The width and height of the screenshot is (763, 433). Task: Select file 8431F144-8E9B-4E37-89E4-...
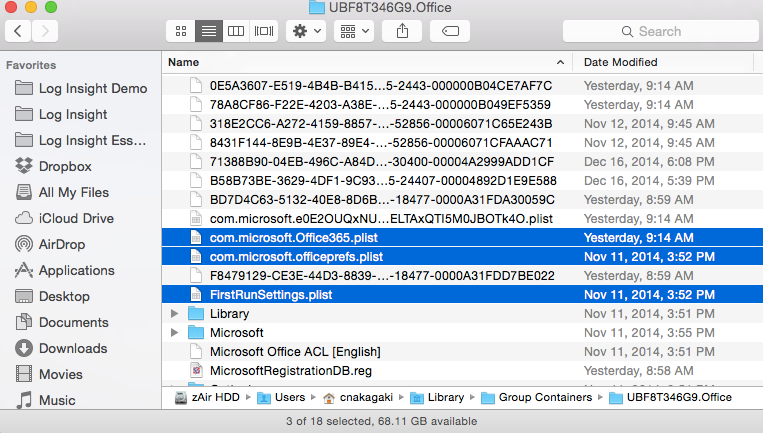coord(462,143)
